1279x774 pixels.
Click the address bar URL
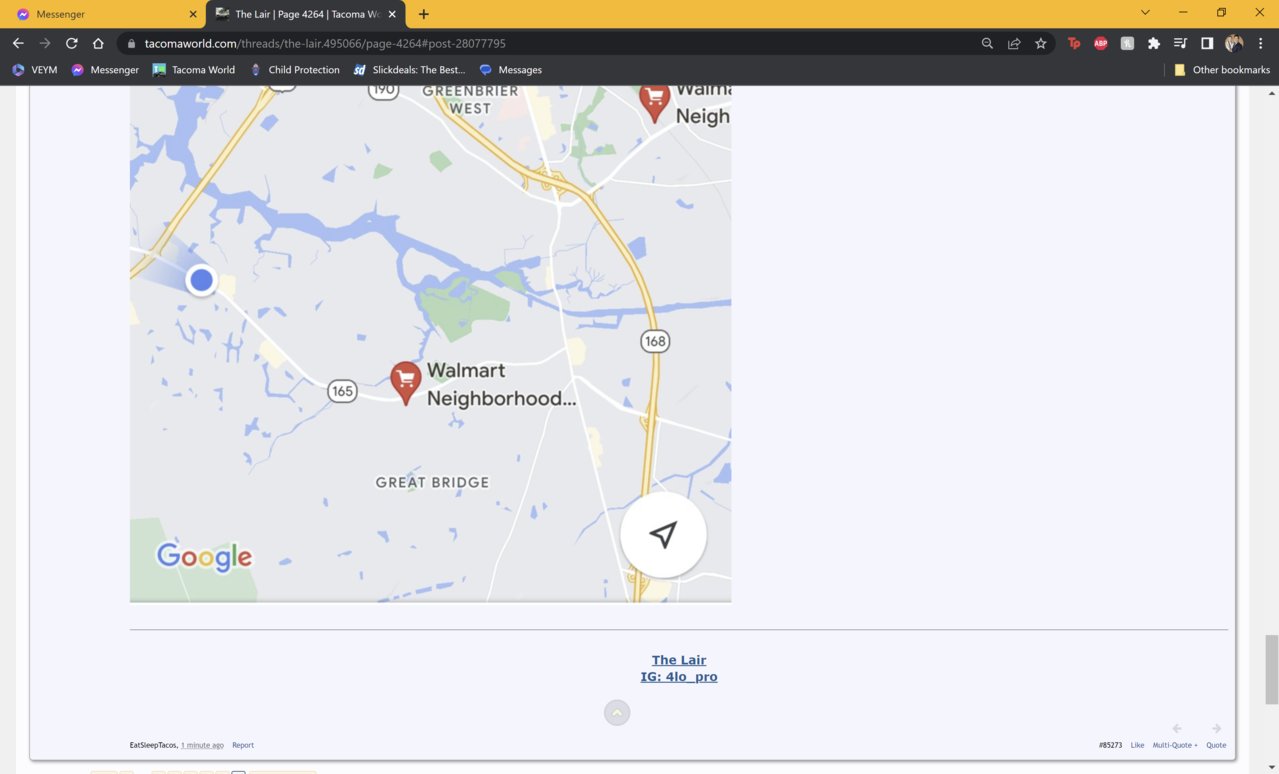coord(325,44)
